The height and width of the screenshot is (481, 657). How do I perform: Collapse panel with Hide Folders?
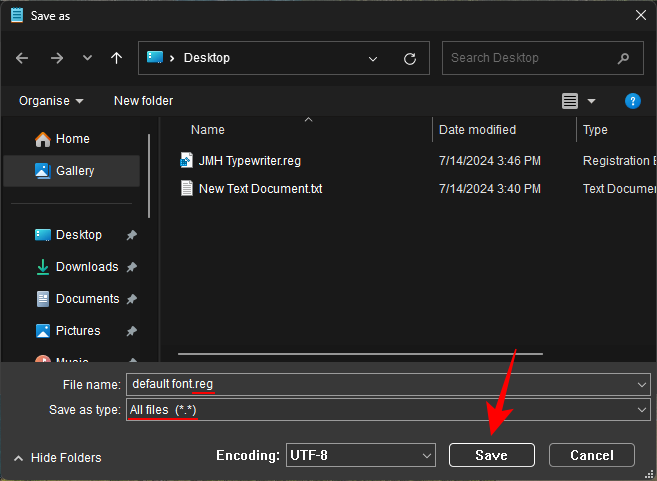[58, 457]
